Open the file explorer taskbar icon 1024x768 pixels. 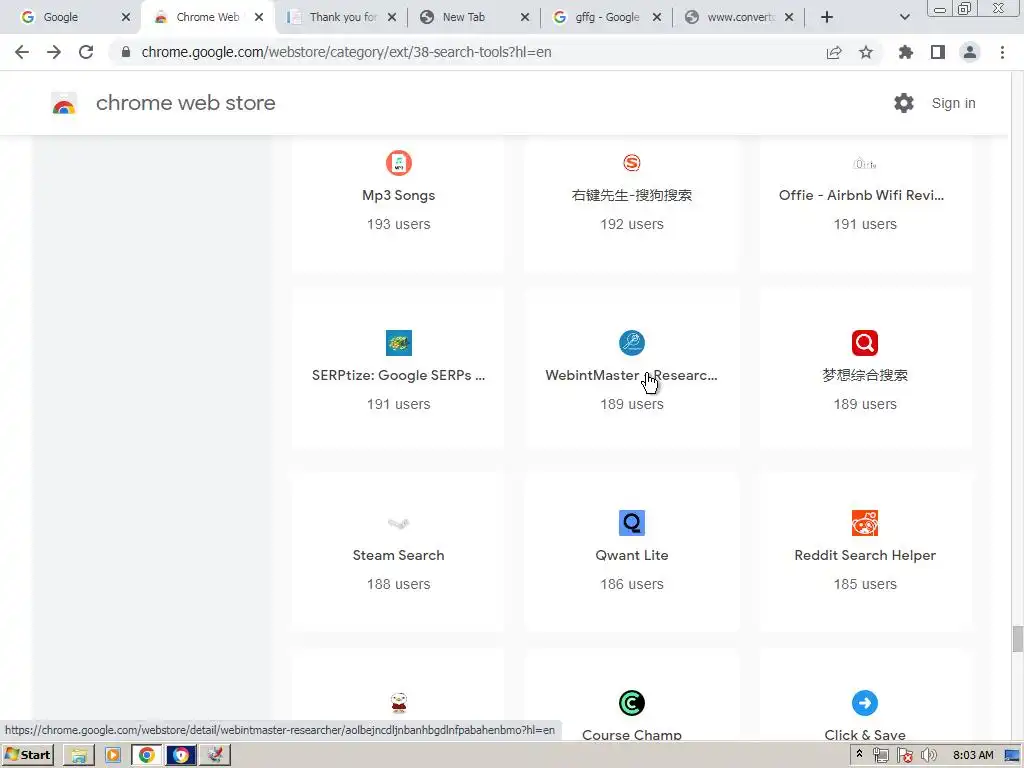pyautogui.click(x=79, y=755)
